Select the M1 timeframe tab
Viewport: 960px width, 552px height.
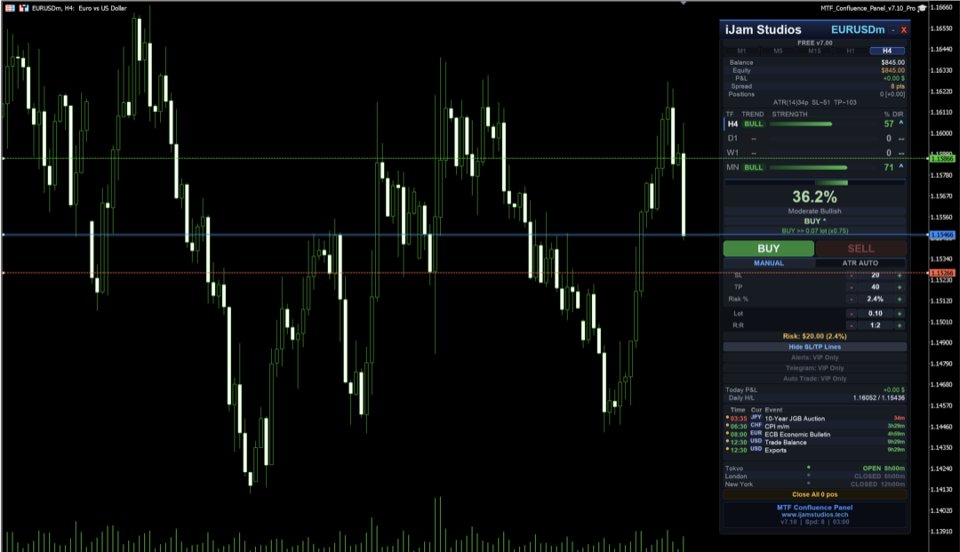[x=741, y=51]
